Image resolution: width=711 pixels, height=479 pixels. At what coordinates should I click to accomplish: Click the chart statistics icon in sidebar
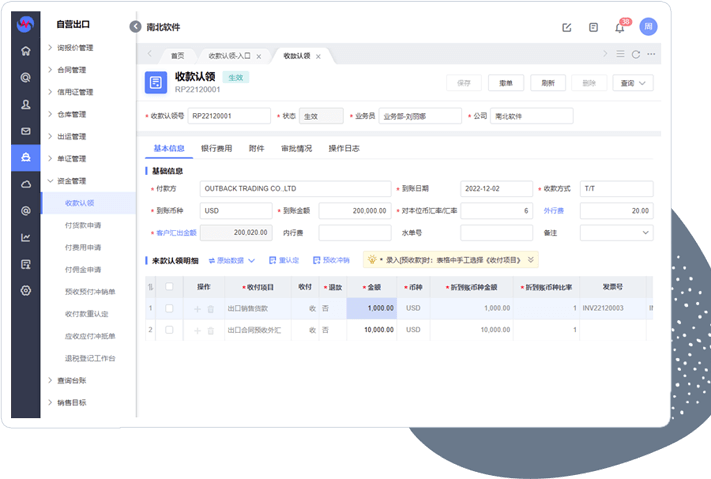point(26,237)
